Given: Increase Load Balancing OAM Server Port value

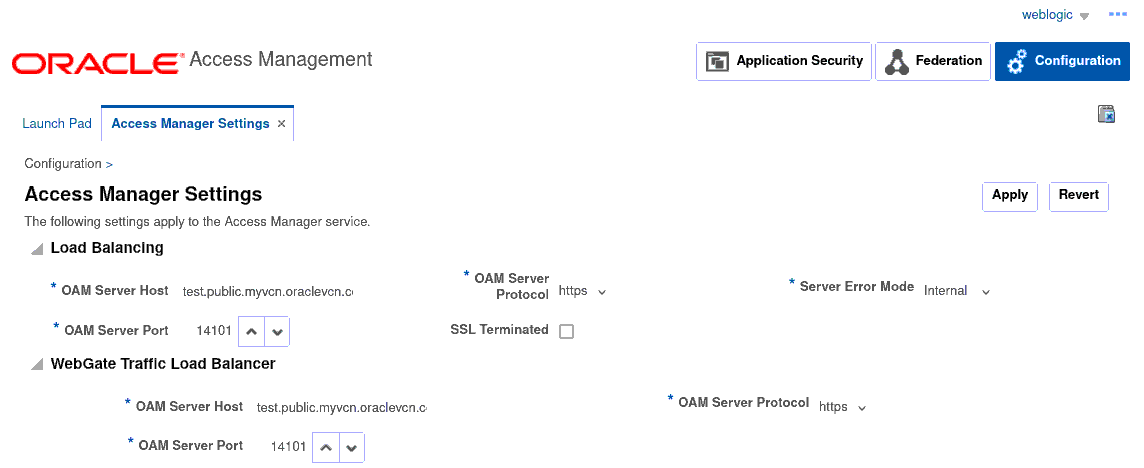Looking at the screenshot, I should coord(252,331).
